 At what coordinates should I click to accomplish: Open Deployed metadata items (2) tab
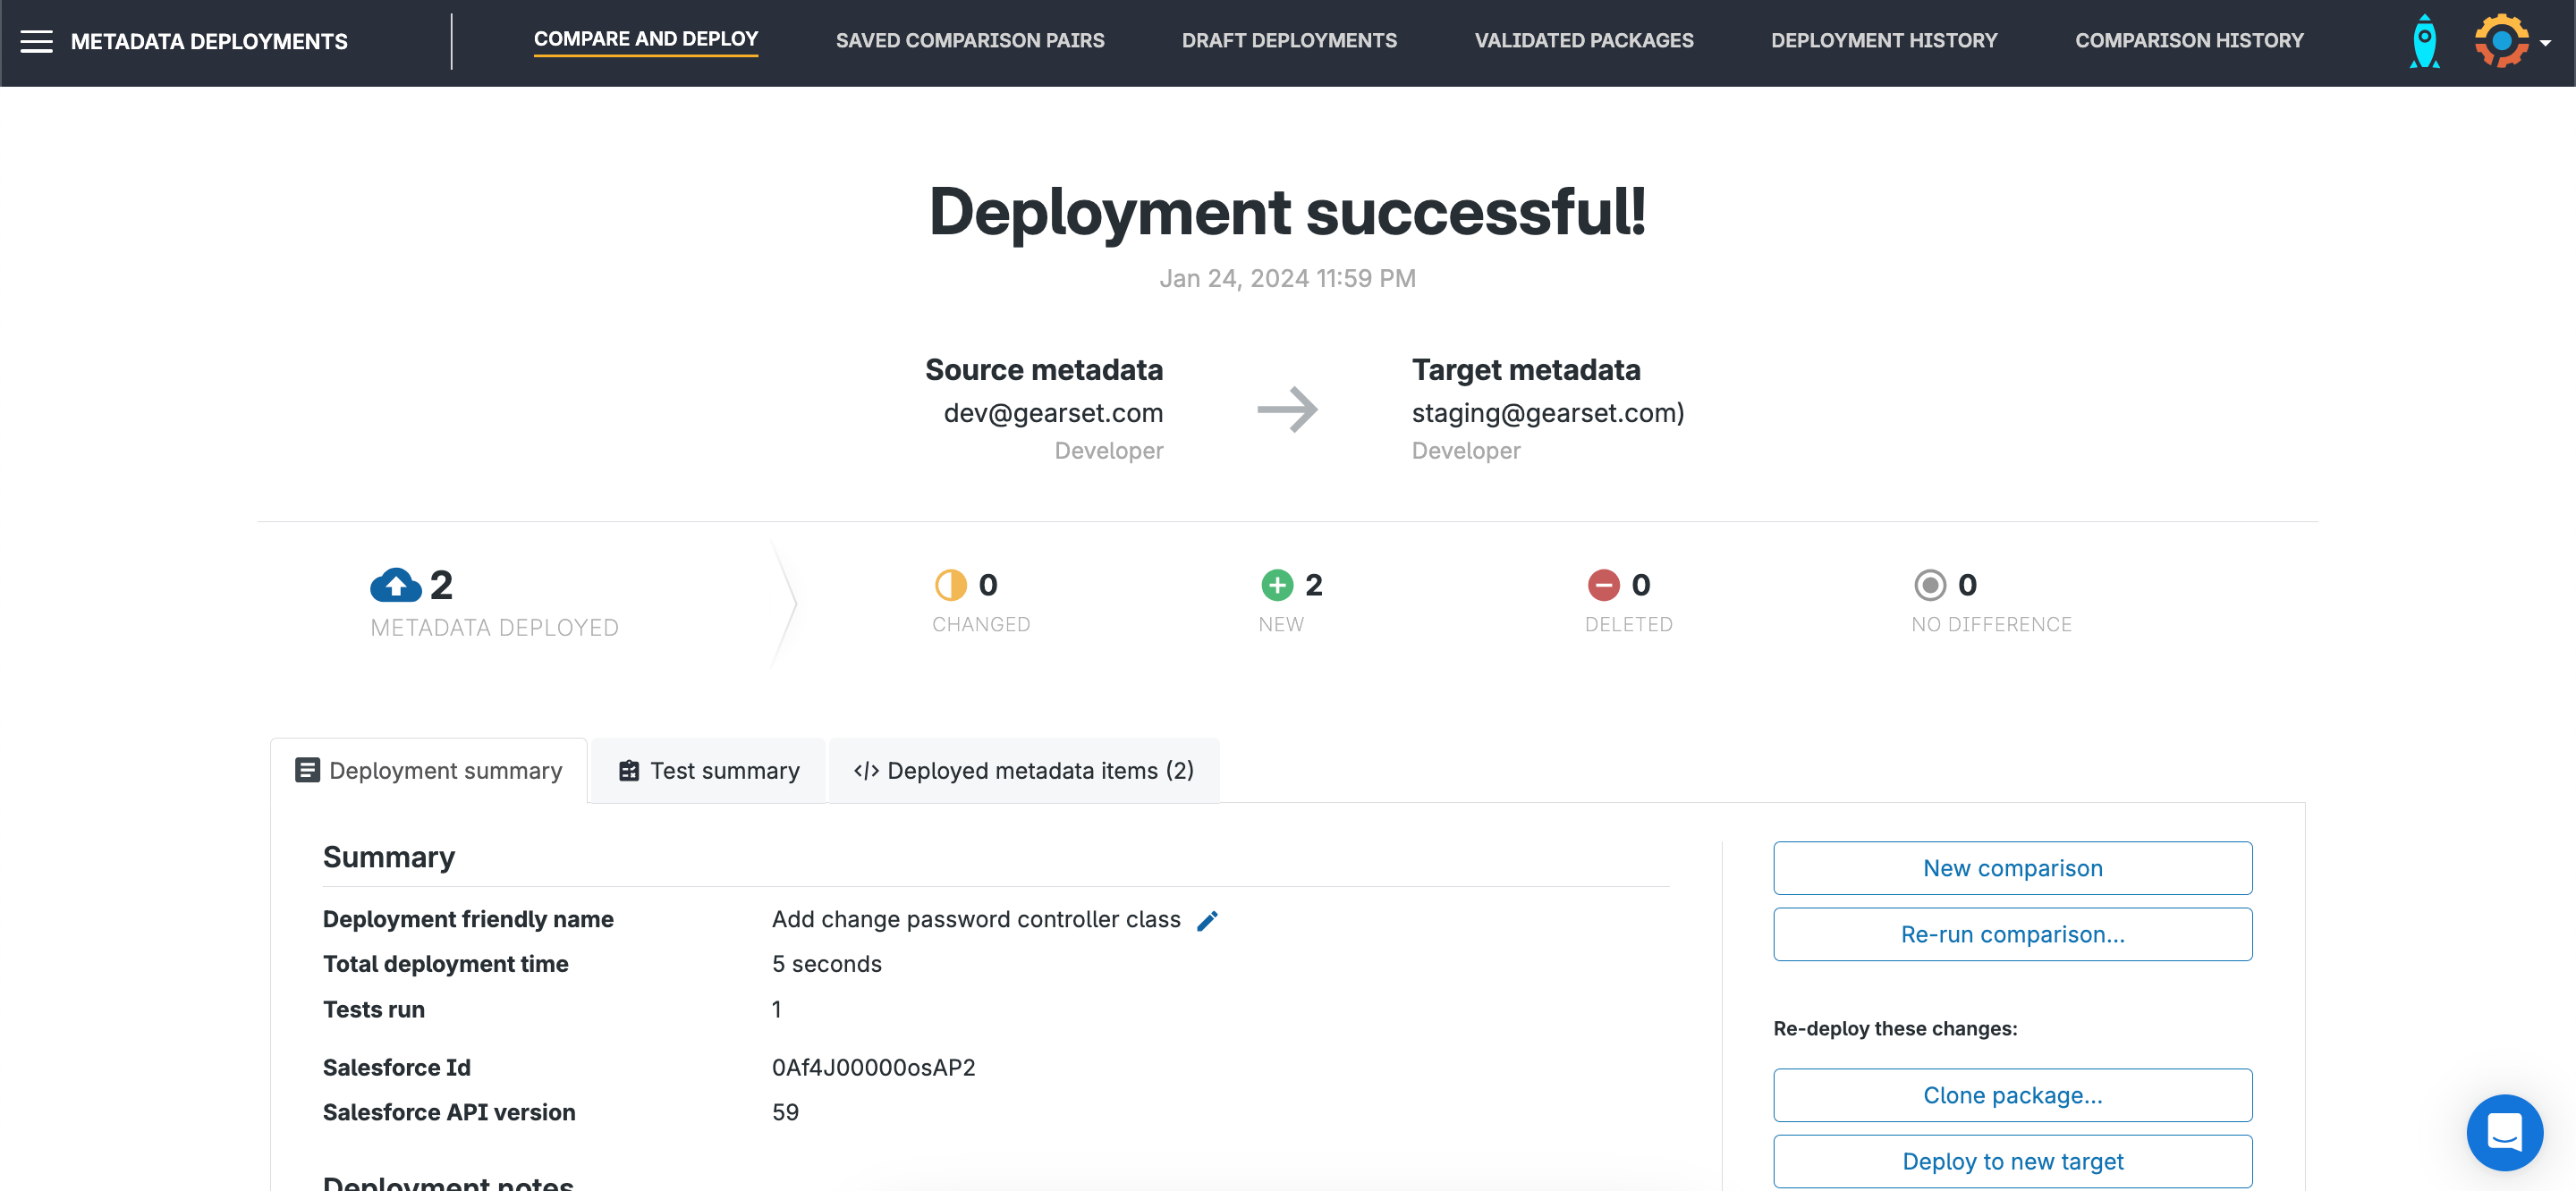coord(1023,771)
